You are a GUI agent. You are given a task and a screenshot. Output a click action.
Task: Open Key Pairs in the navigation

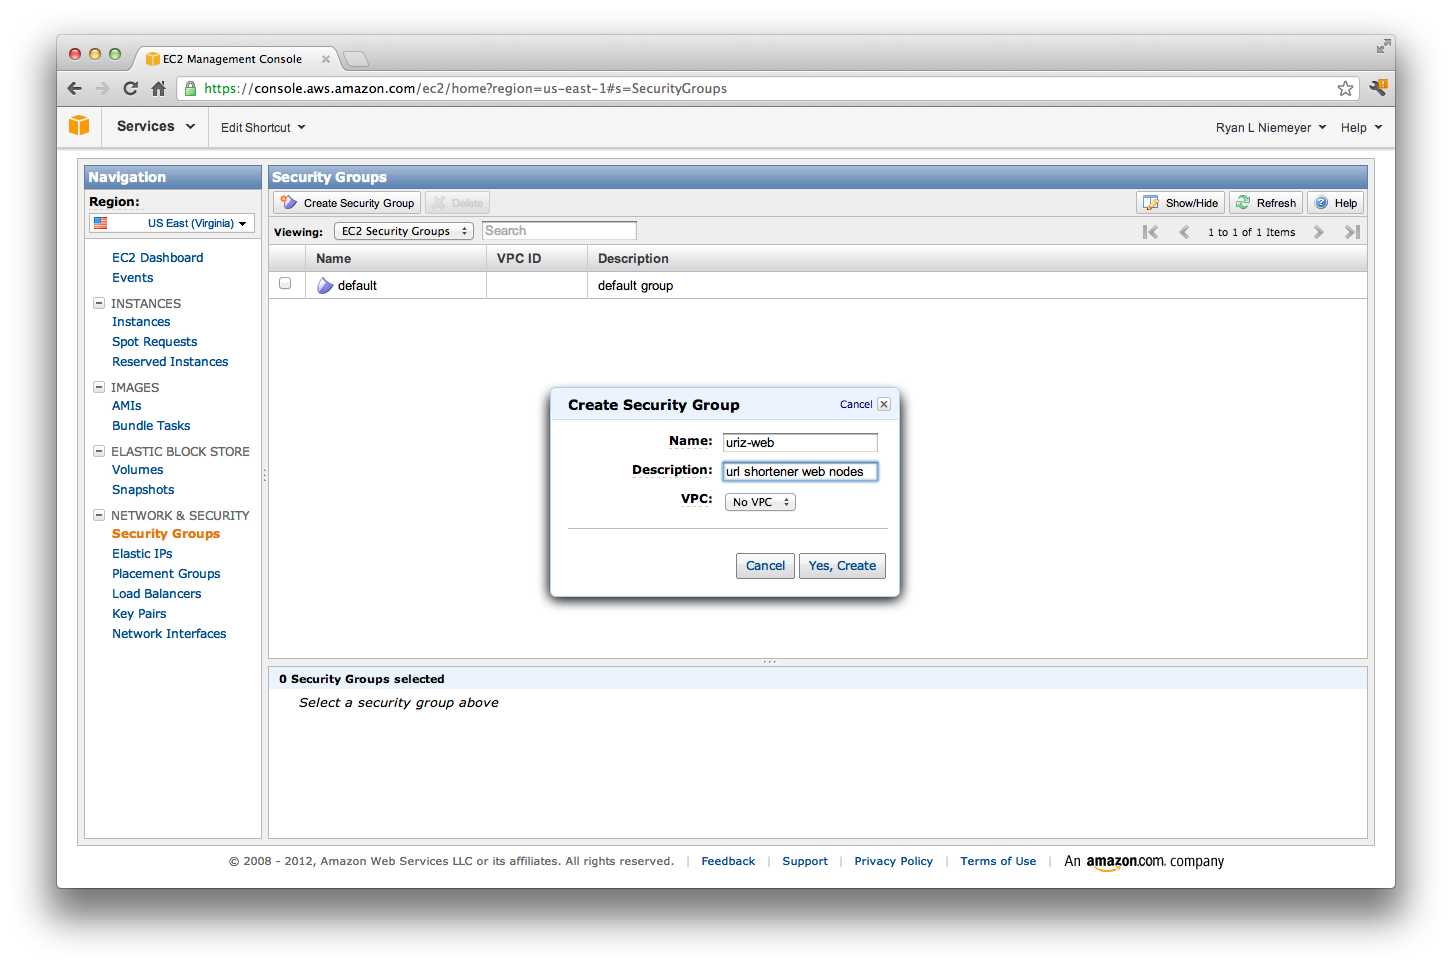pos(139,614)
